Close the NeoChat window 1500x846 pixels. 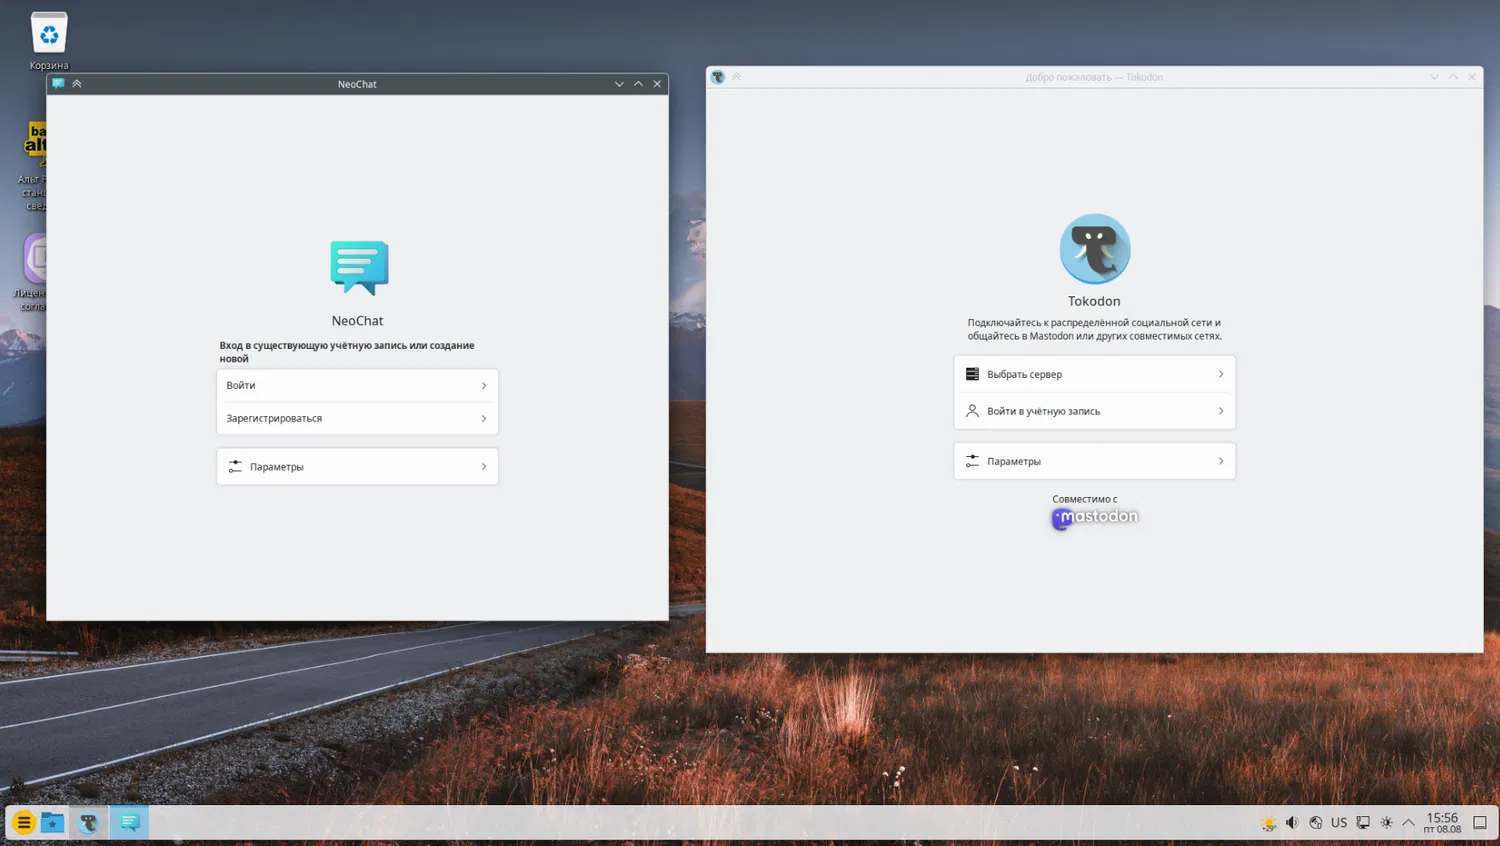point(657,84)
